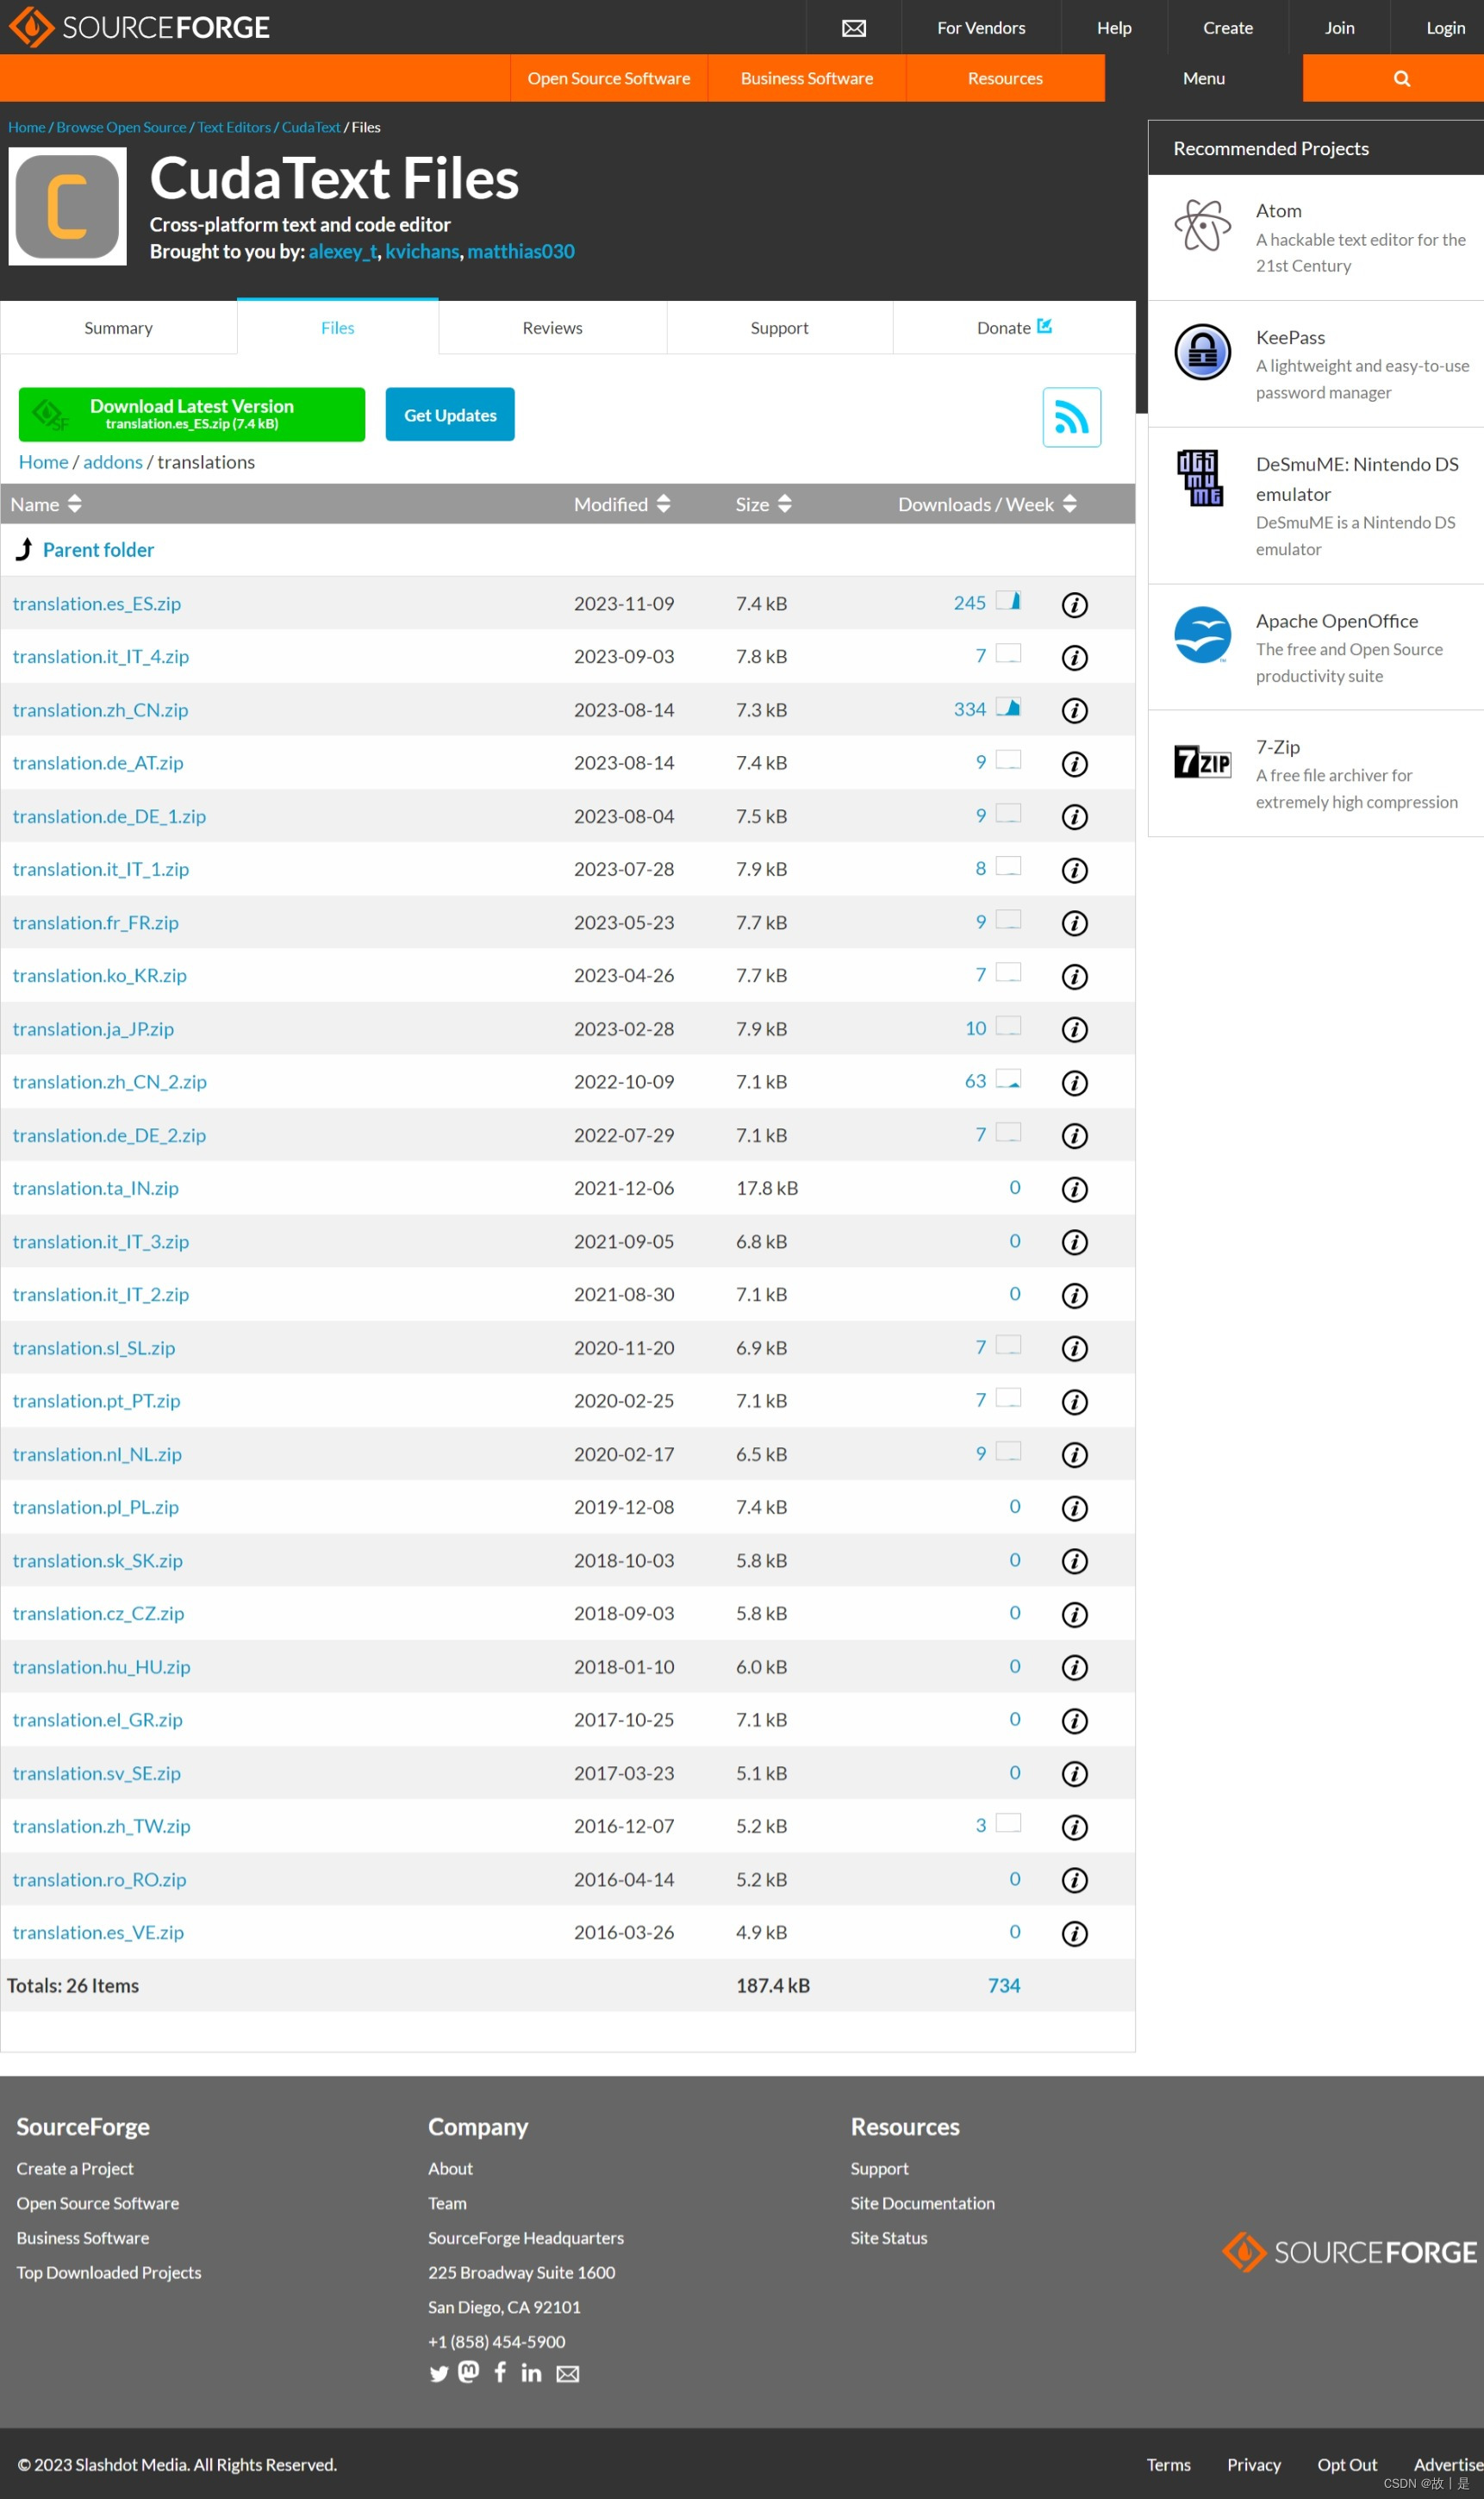Open author alexey_t profile
Screen dimensions: 1484x2499
343,251
